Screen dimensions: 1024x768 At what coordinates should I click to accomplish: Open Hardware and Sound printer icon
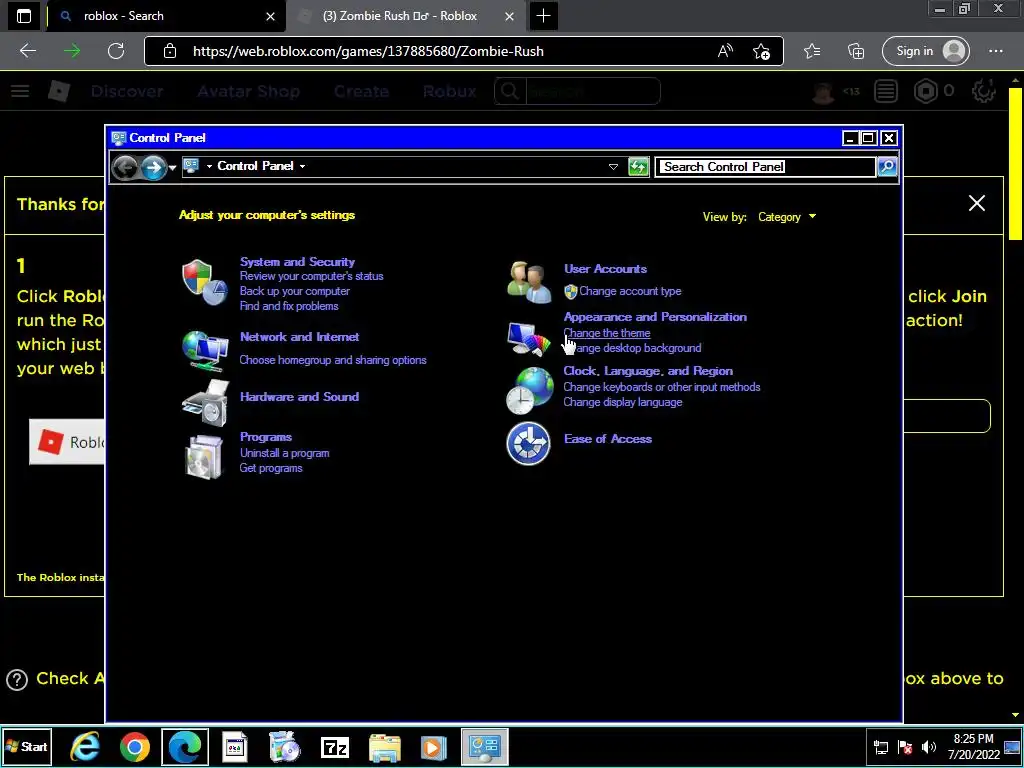click(x=205, y=403)
